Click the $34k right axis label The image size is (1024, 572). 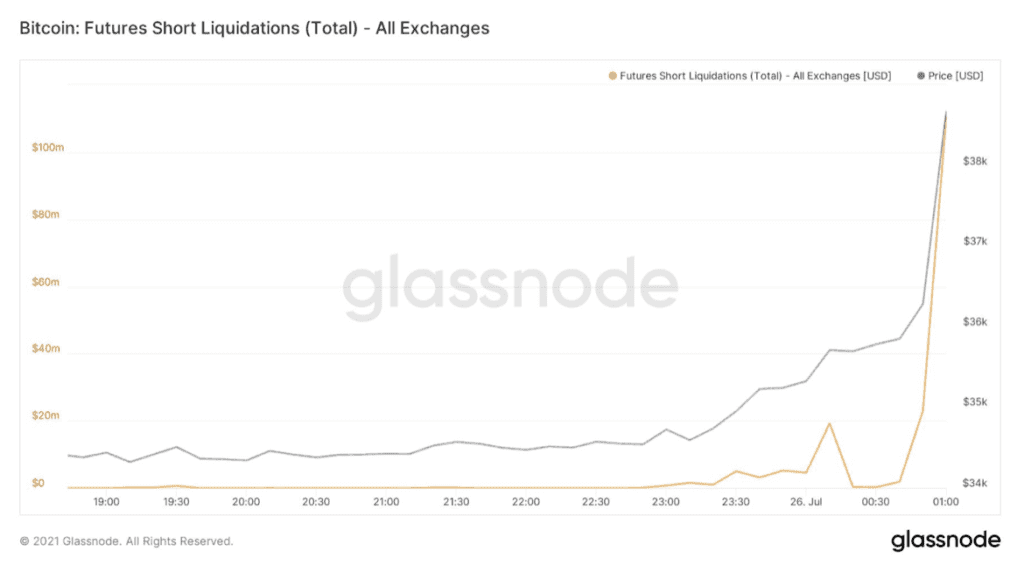(x=973, y=483)
